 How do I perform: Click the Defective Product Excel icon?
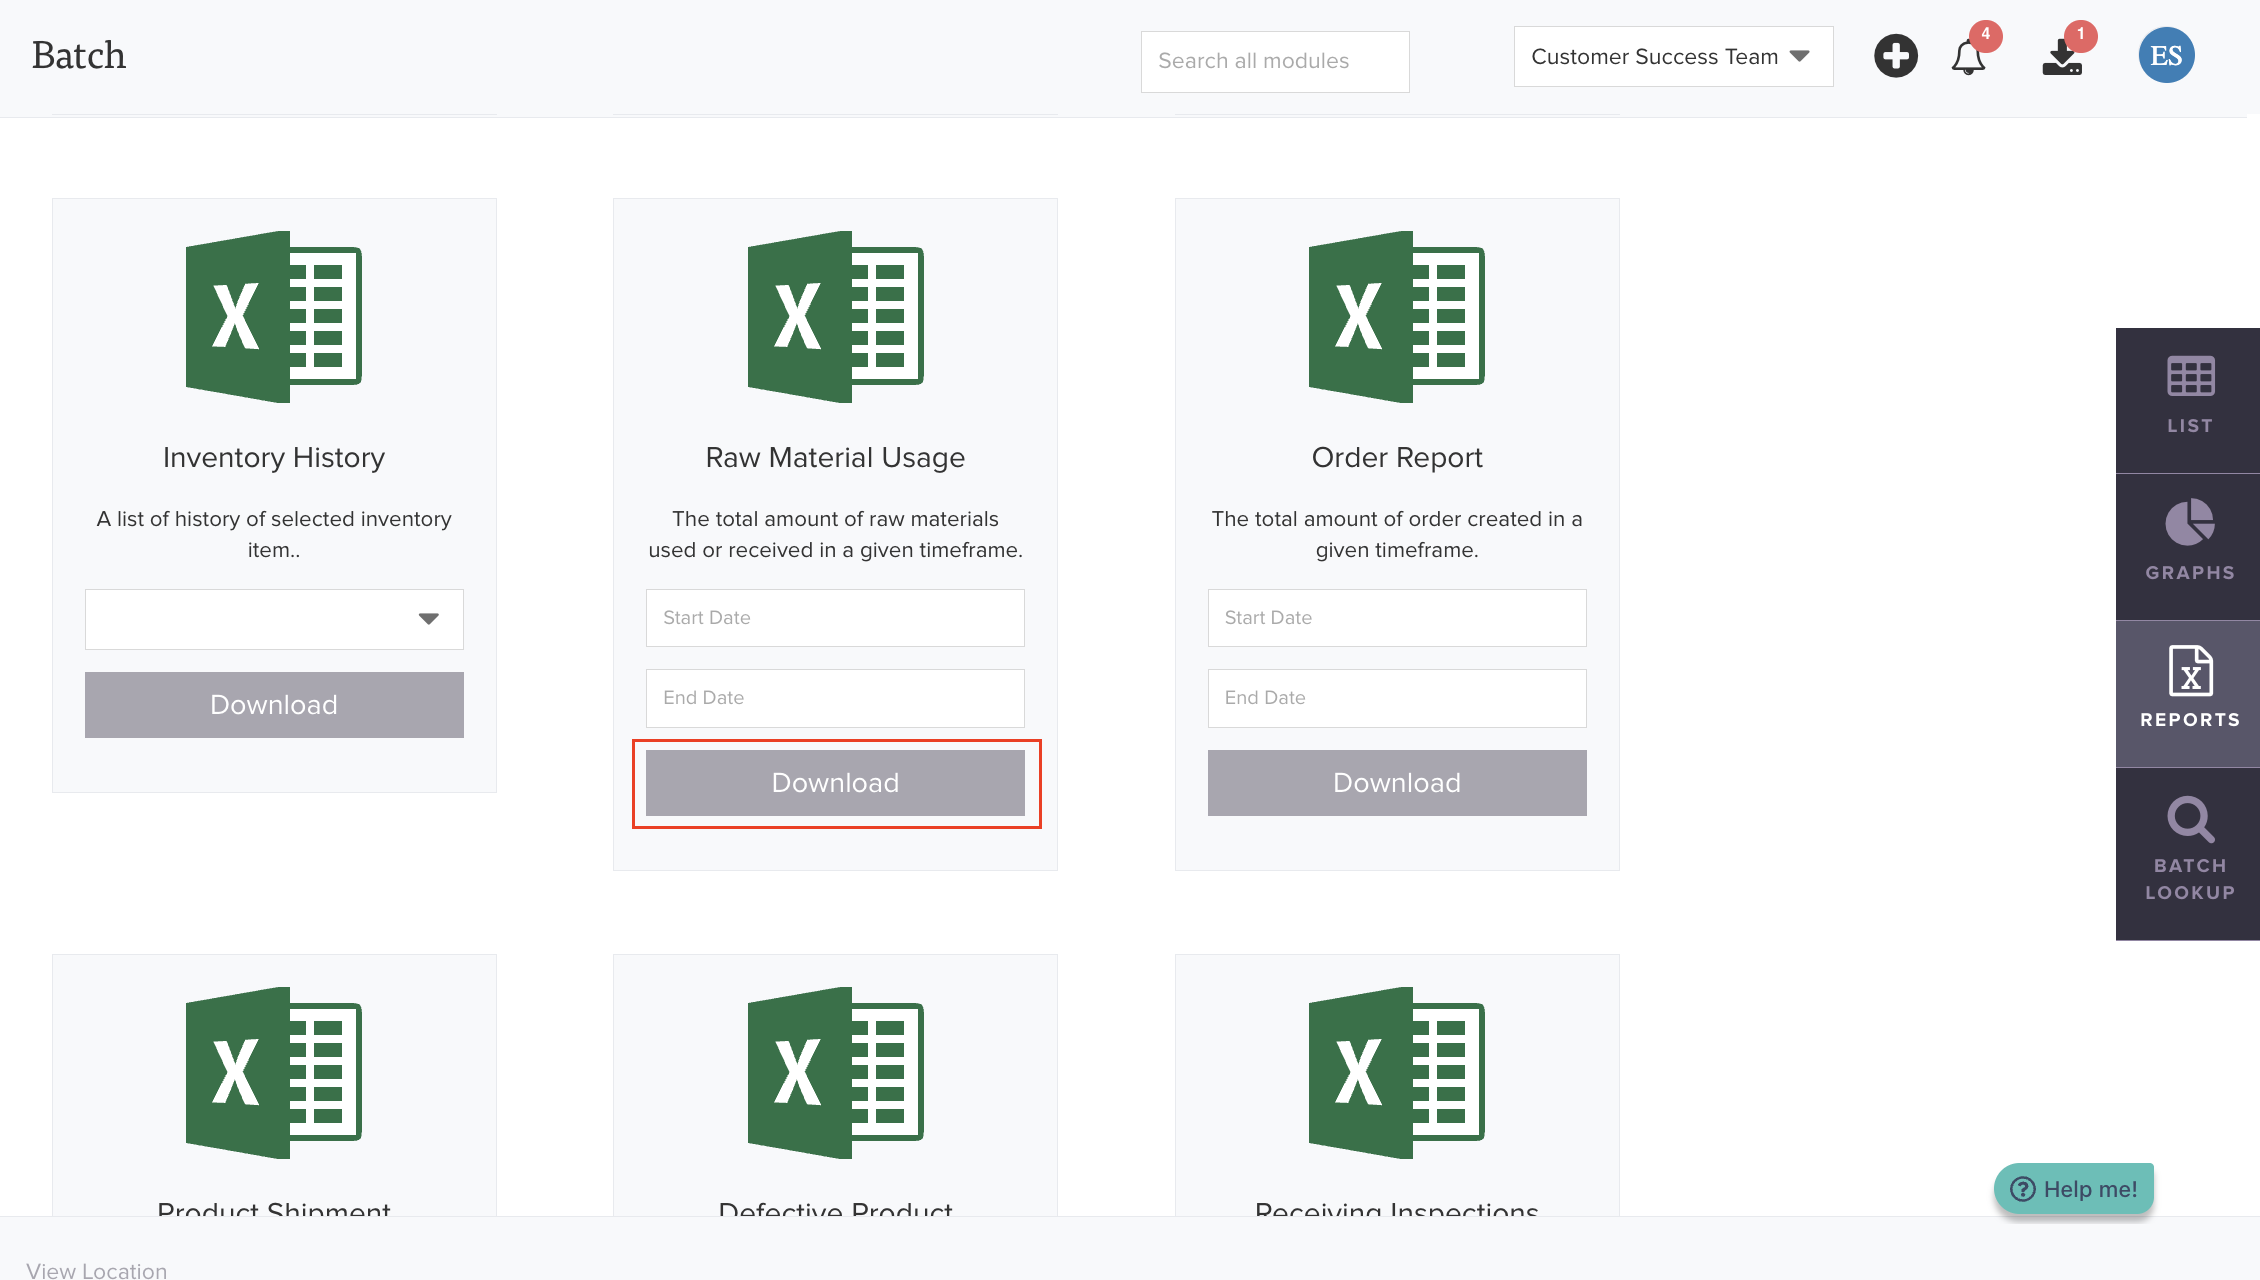point(835,1073)
